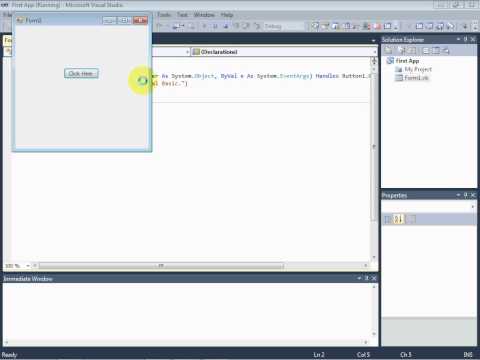The width and height of the screenshot is (480, 360).
Task: Close the Immediate Window panel
Action: 374,278
